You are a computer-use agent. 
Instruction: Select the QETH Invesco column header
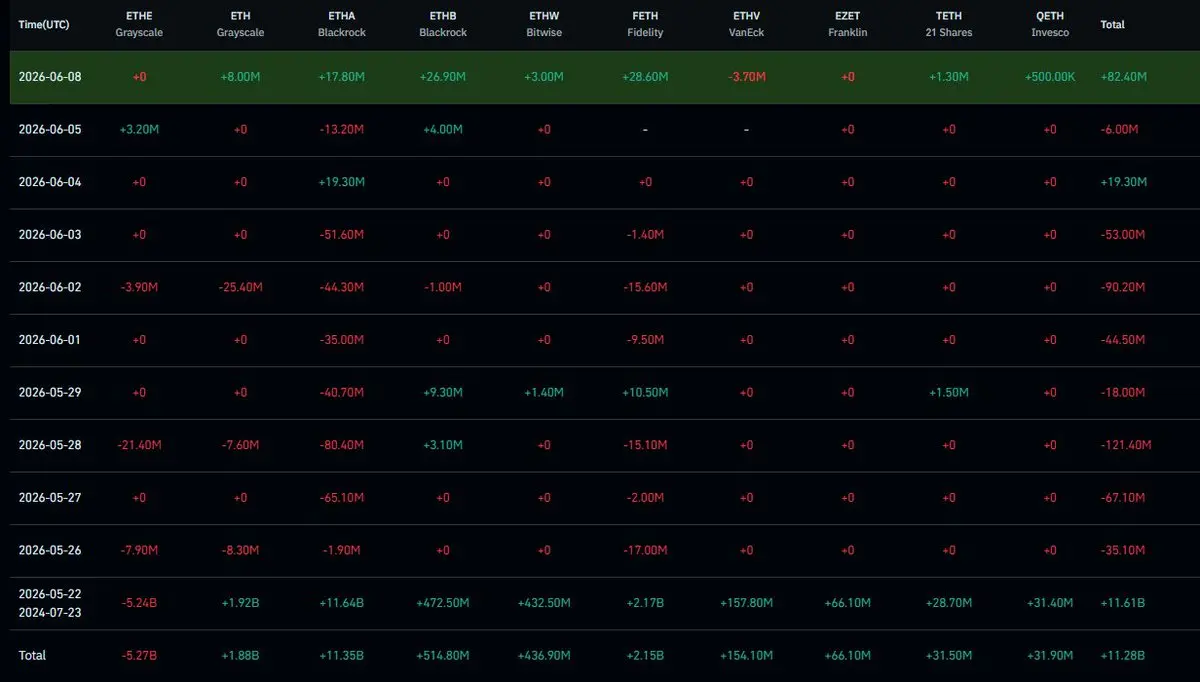(x=1050, y=24)
